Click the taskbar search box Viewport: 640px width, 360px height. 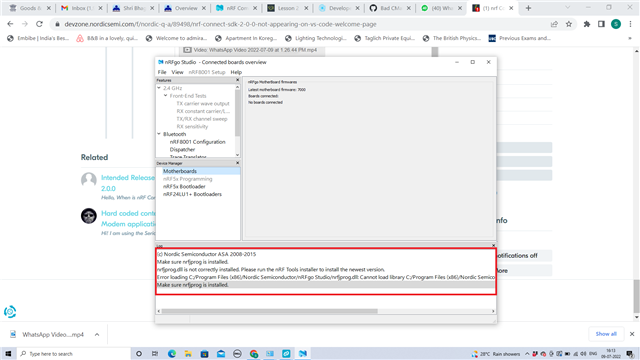point(73,353)
